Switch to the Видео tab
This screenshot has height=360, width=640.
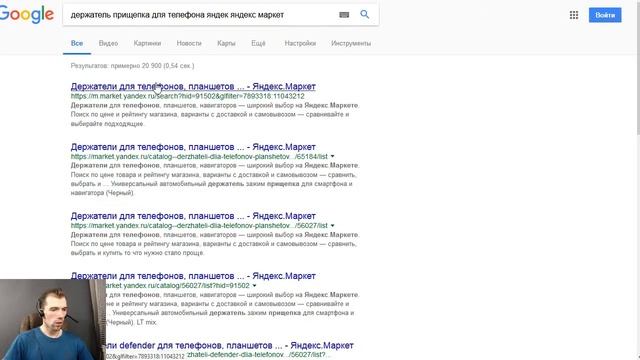(108, 43)
